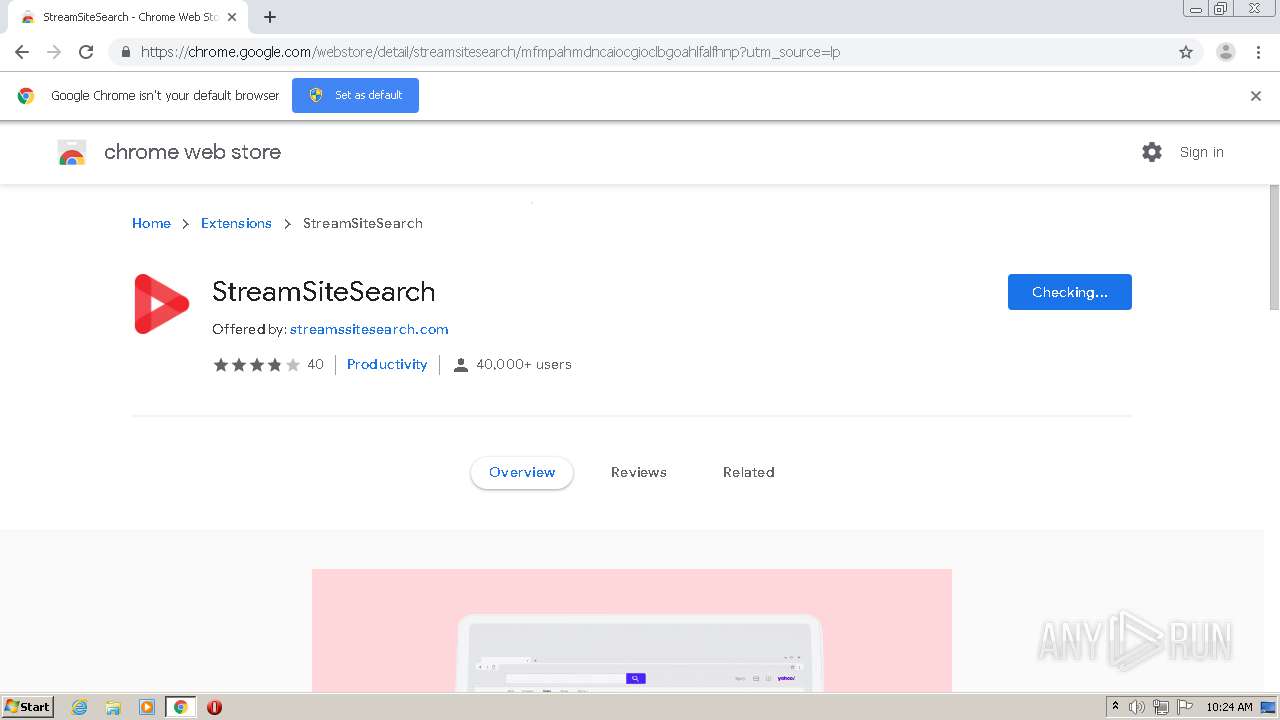Click the StreamSiteSearch red play logo
Image resolution: width=1280 pixels, height=720 pixels.
pyautogui.click(x=161, y=304)
